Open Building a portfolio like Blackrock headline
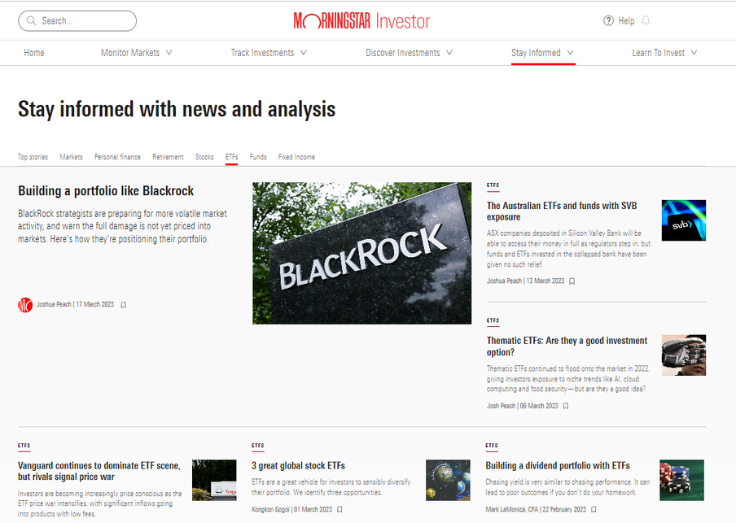Screen dimensions: 736x523 tap(106, 191)
